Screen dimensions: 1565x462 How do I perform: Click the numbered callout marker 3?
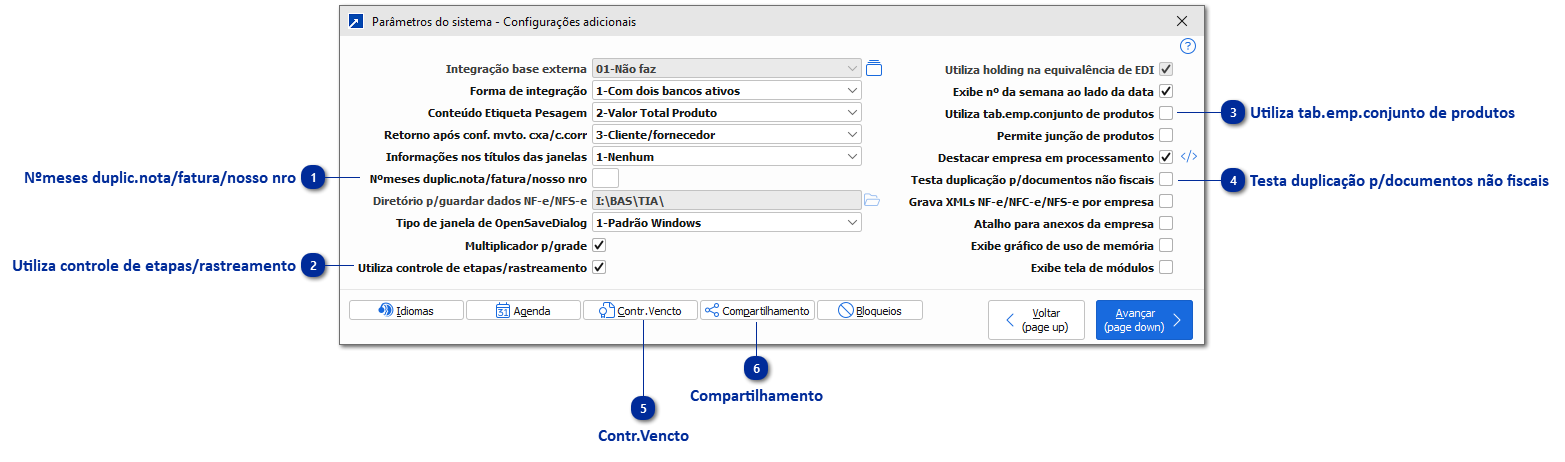pos(1233,113)
